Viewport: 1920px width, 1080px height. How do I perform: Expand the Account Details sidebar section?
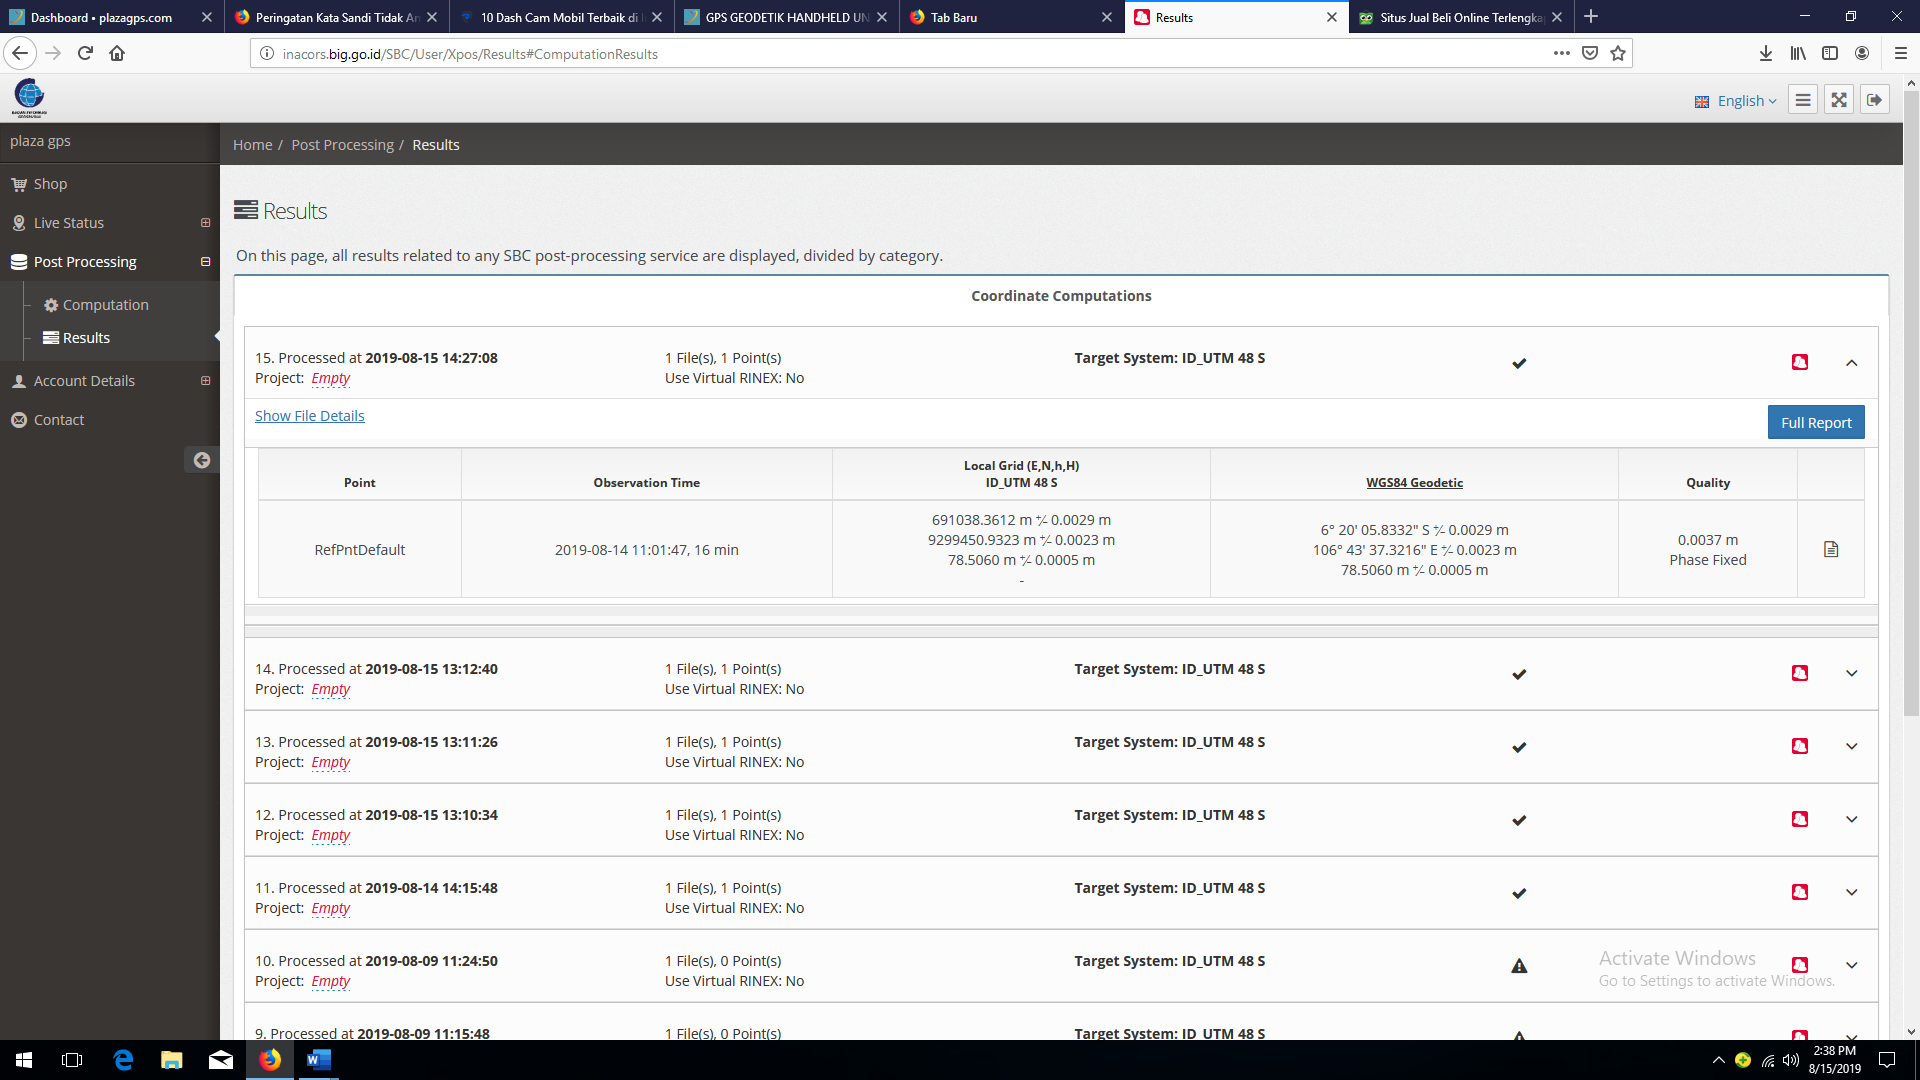pyautogui.click(x=205, y=381)
